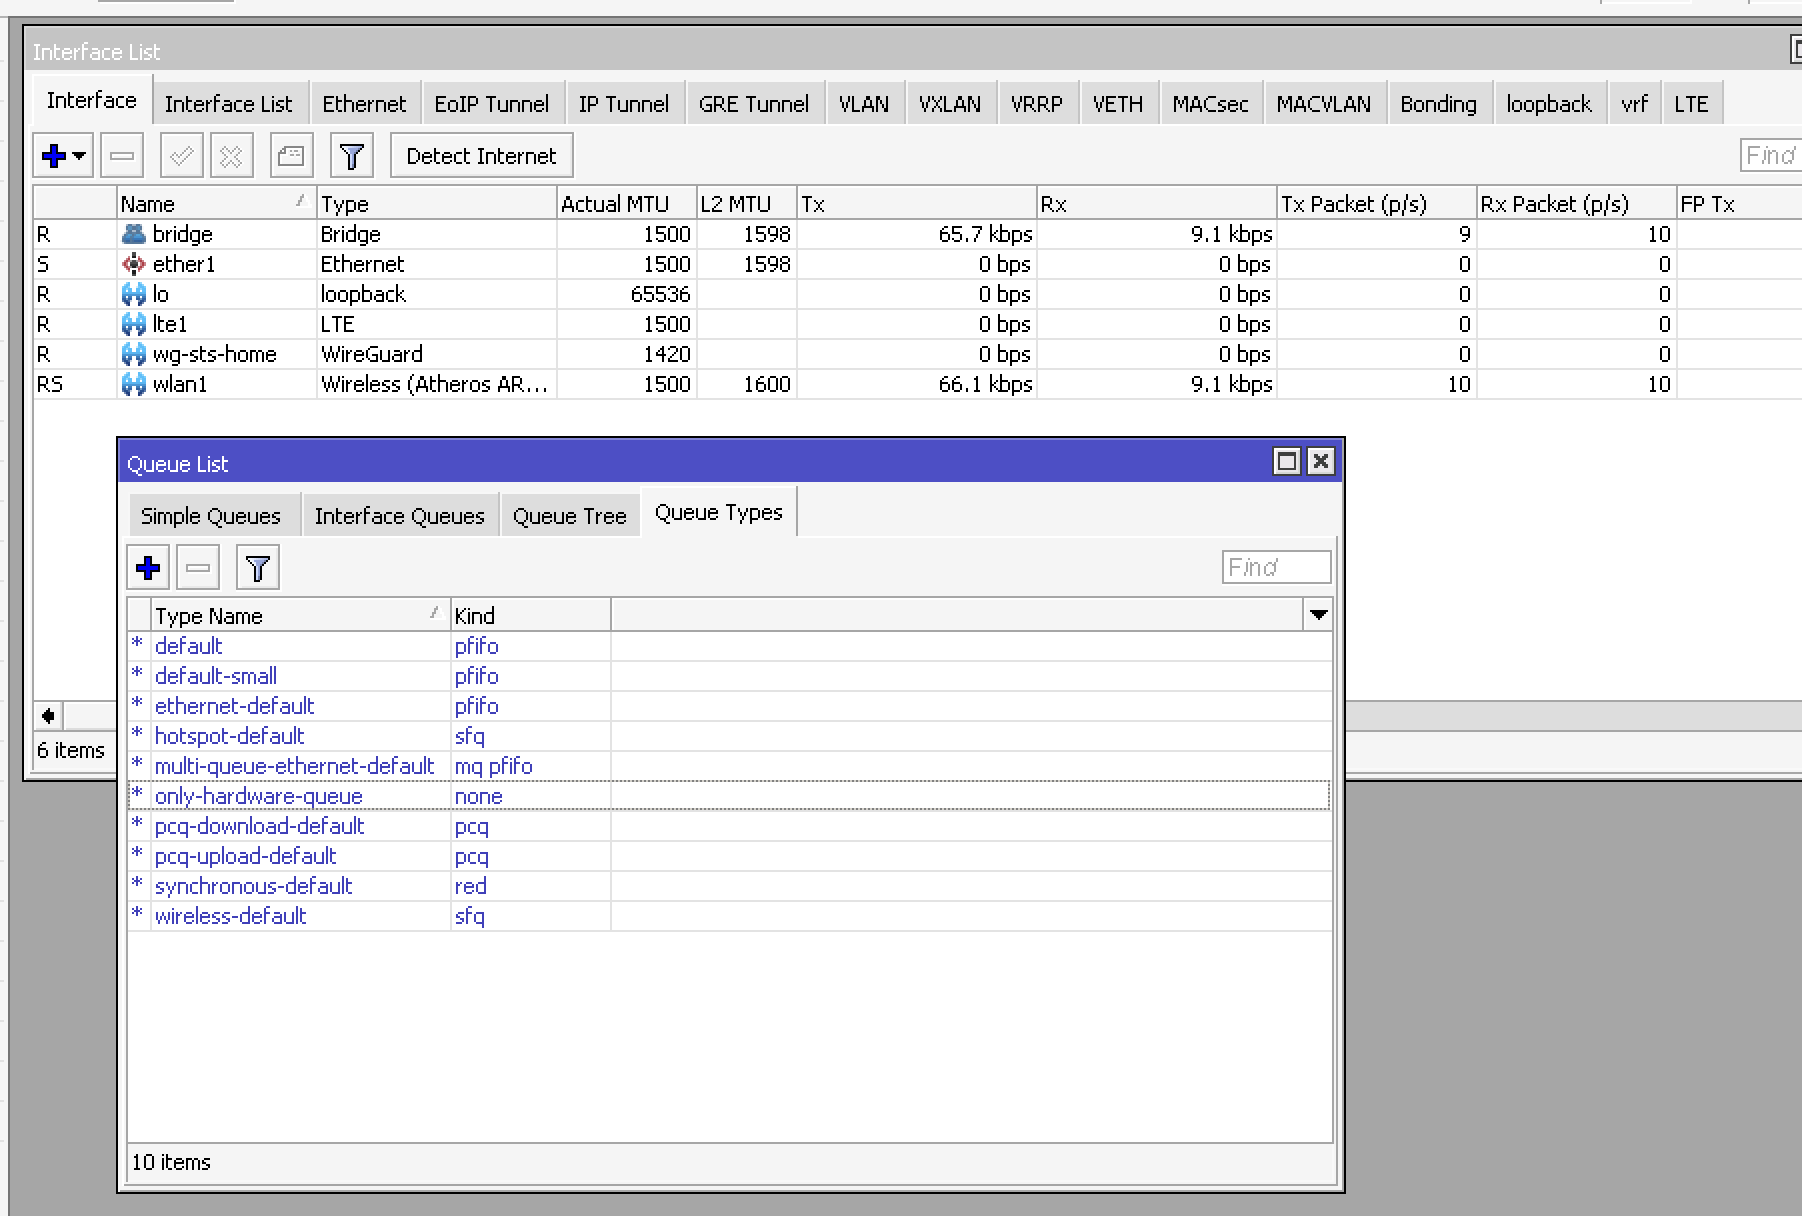Sort by the Kind column header
The image size is (1802, 1216).
click(530, 615)
